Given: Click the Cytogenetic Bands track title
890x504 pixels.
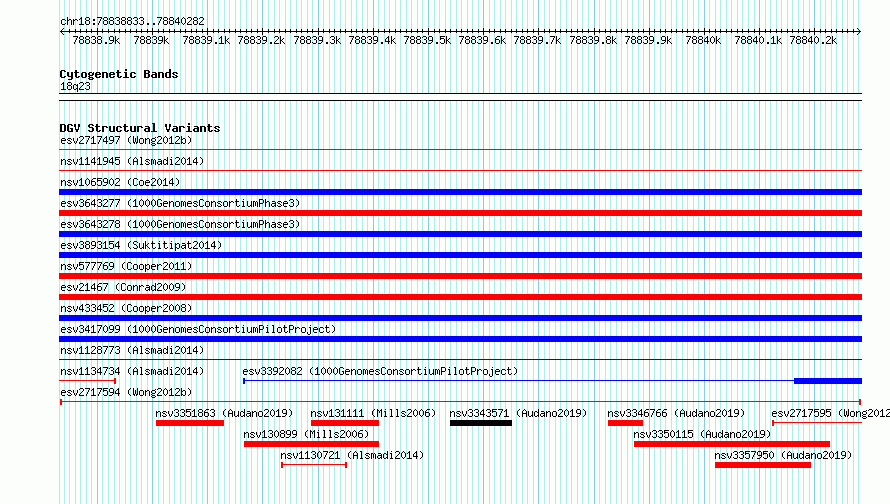Looking at the screenshot, I should point(119,74).
